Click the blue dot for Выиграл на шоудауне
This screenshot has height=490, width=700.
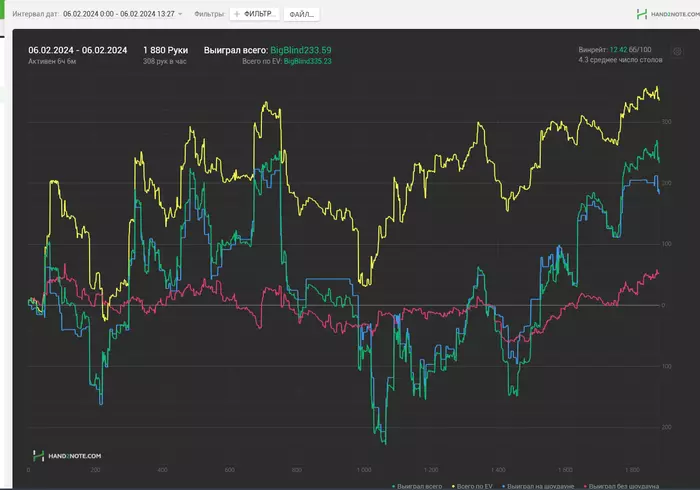504,486
